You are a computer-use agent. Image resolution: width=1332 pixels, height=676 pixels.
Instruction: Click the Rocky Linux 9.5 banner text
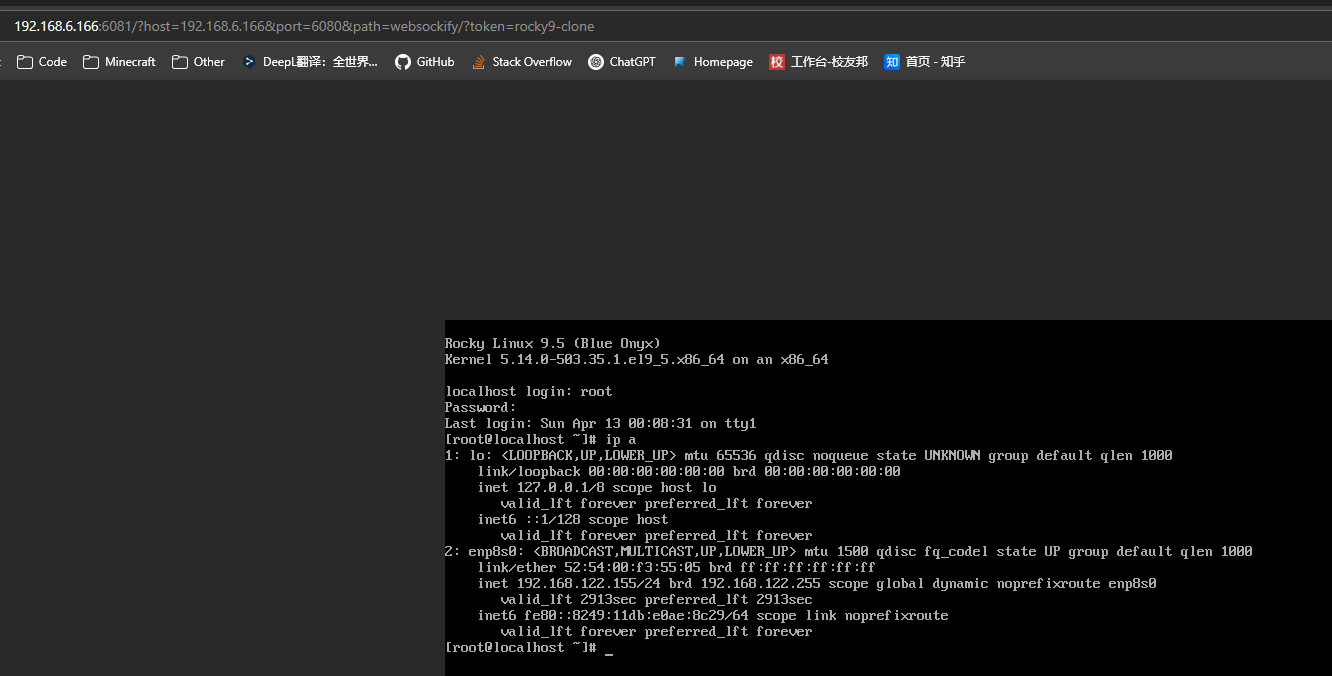[x=552, y=343]
